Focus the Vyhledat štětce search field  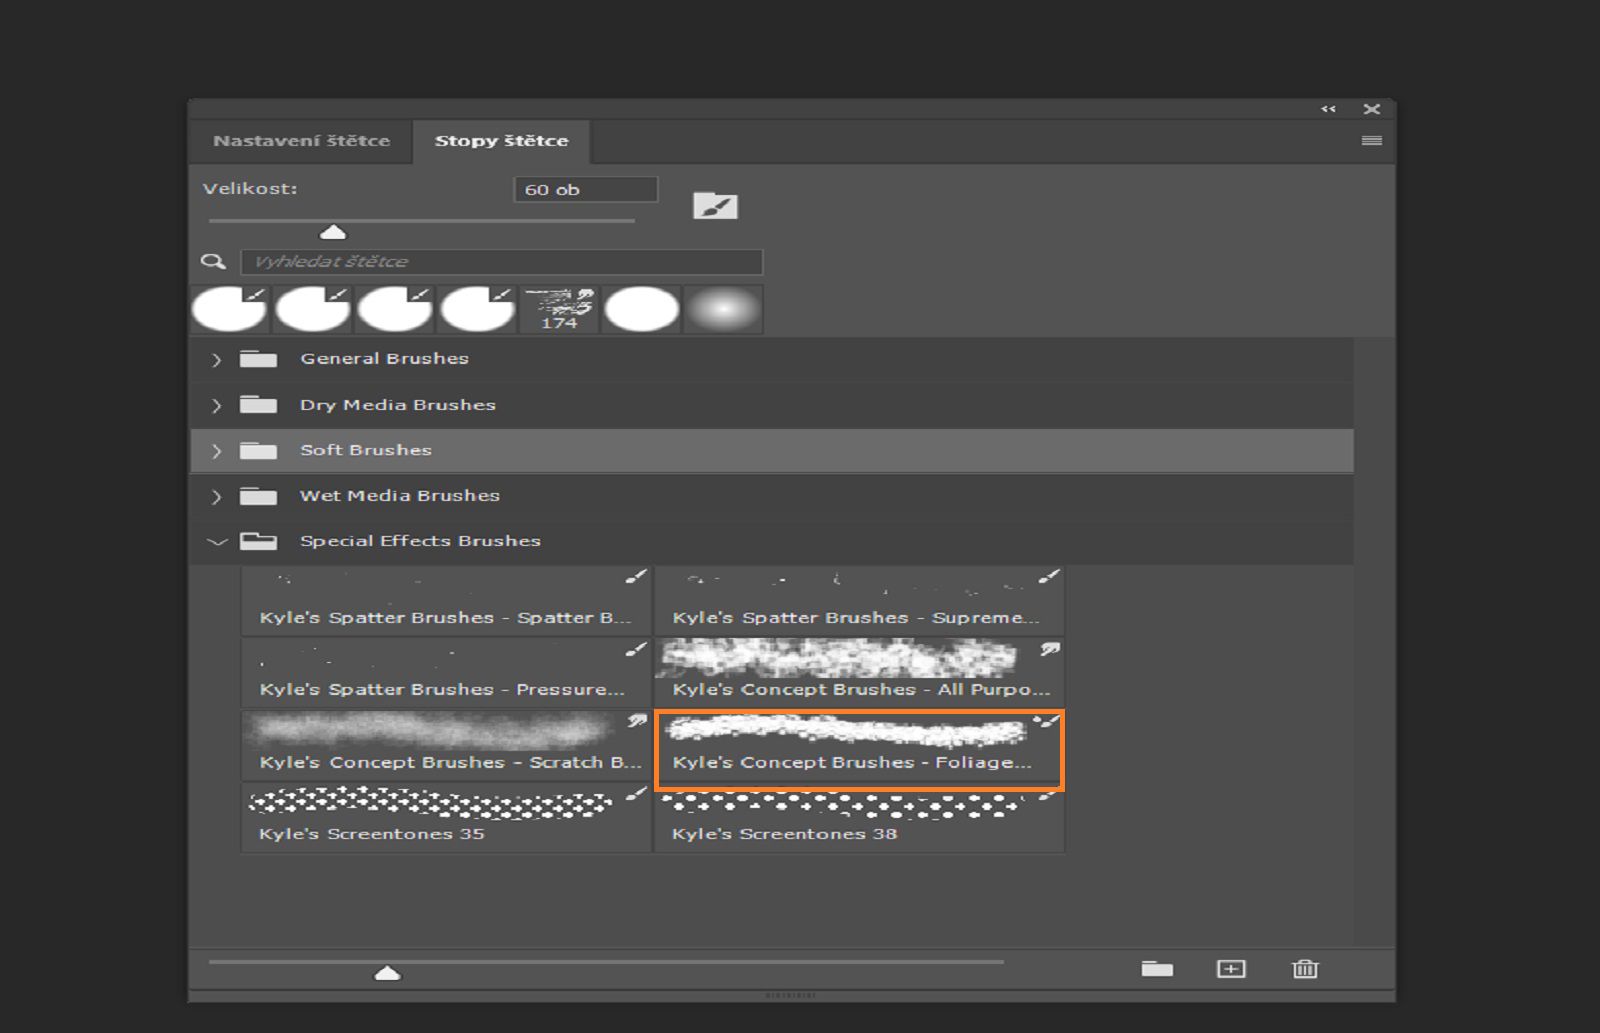[502, 262]
